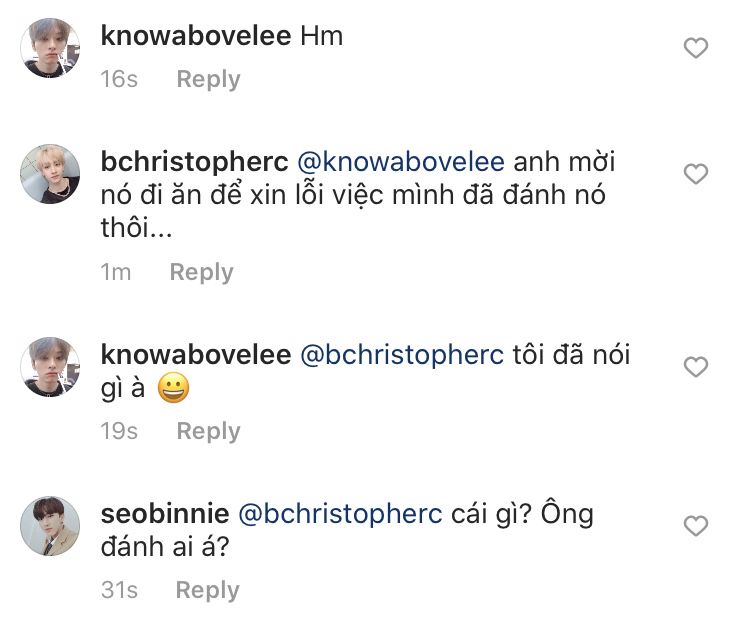Heart the "tôi đã nói gì à" comment
Screen dimensions: 750x630
point(694,368)
